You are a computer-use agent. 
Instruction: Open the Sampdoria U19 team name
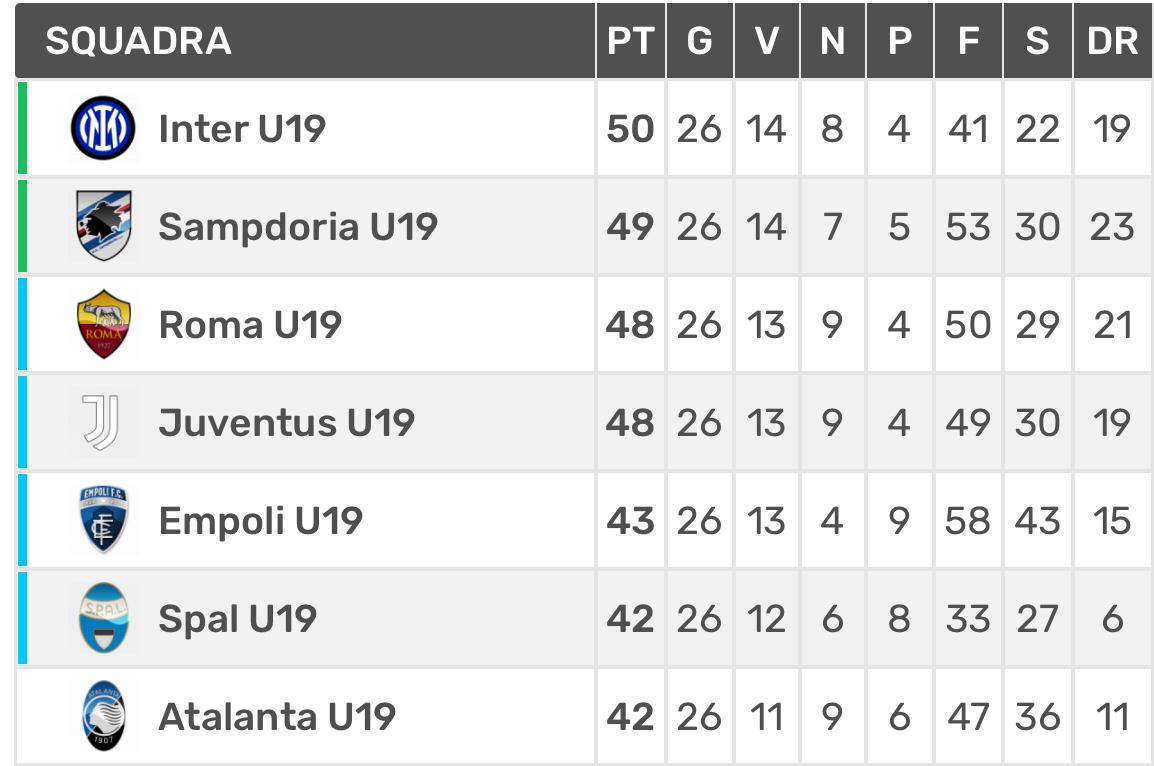click(x=298, y=226)
